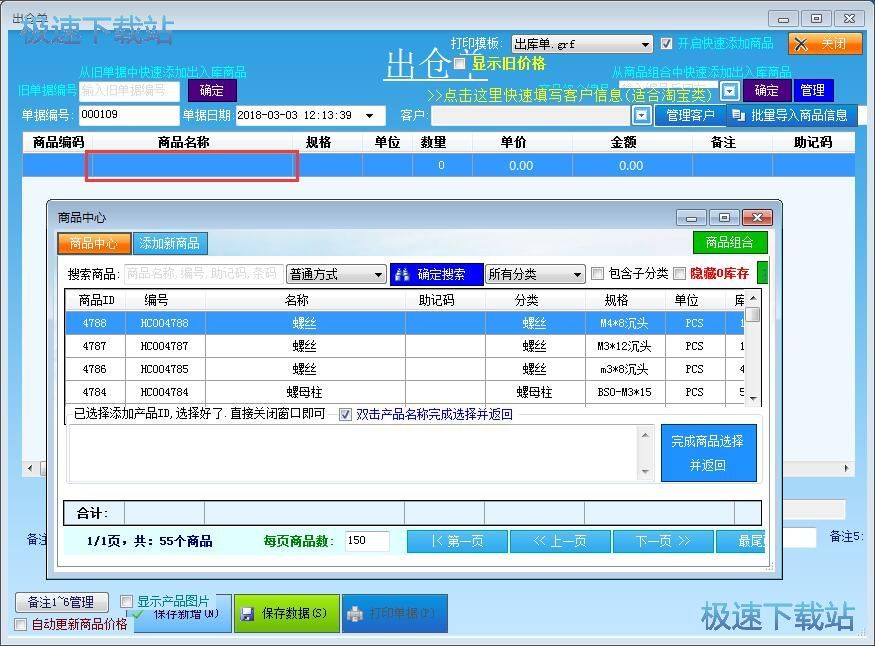Viewport: 875px width, 646px height.
Task: Switch to the 添加新商品 tab
Action: click(x=169, y=243)
